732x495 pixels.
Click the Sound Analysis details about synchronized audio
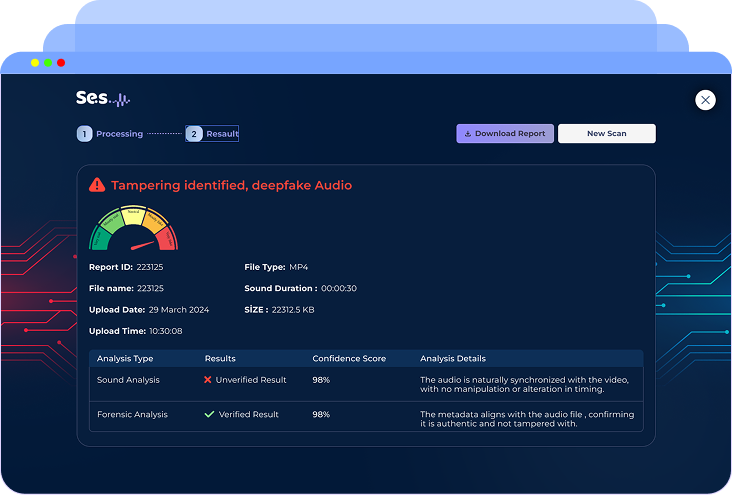[524, 384]
